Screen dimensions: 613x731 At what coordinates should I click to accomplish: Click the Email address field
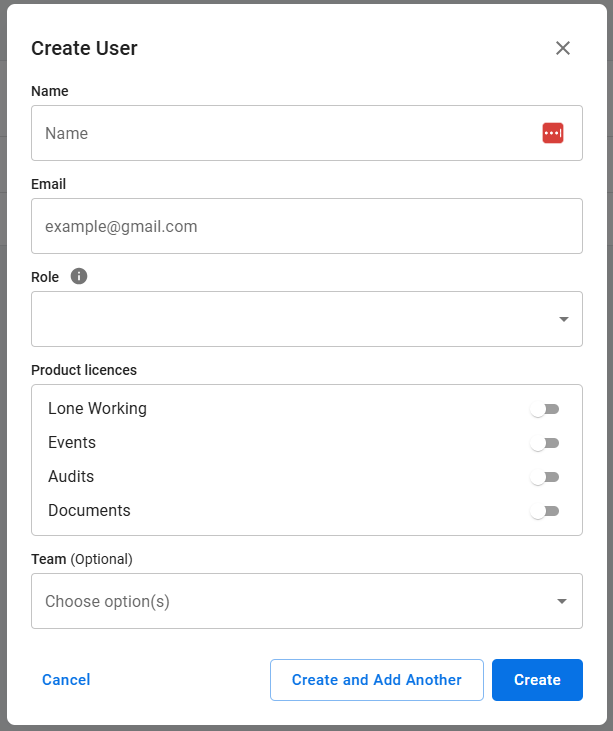[306, 226]
